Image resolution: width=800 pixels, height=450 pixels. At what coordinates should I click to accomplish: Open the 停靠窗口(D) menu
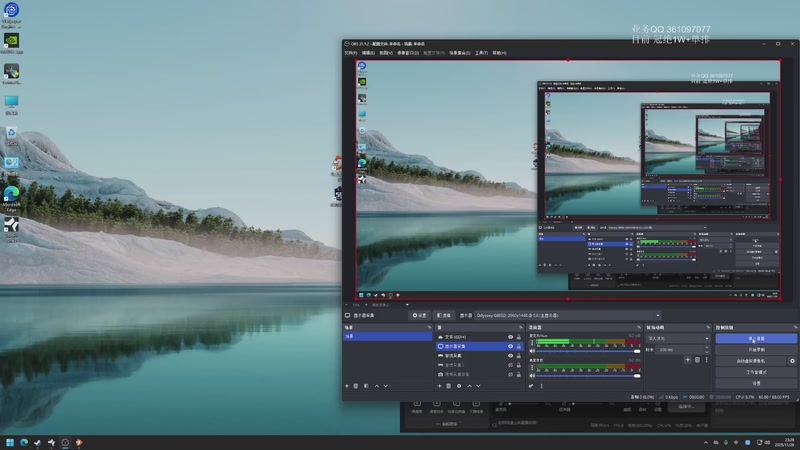click(408, 53)
